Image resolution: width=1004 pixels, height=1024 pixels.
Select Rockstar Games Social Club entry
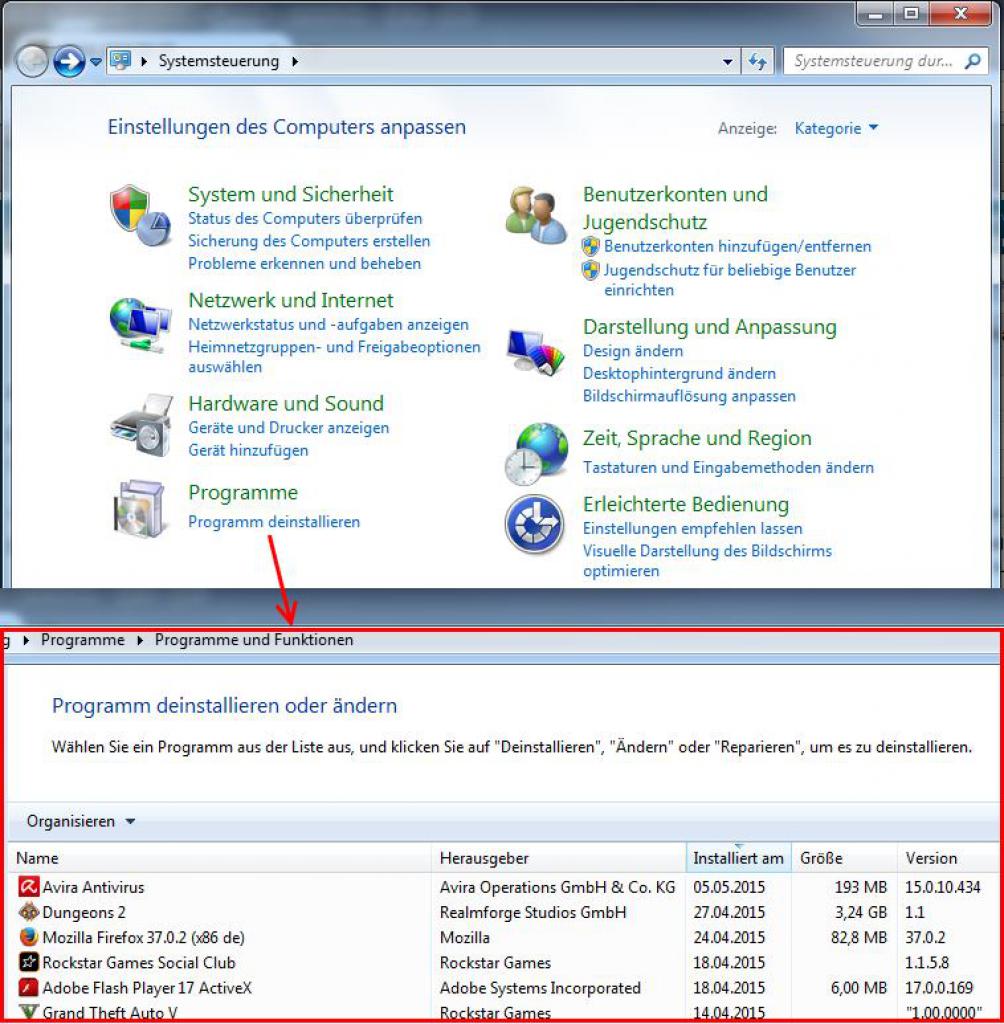[x=138, y=962]
